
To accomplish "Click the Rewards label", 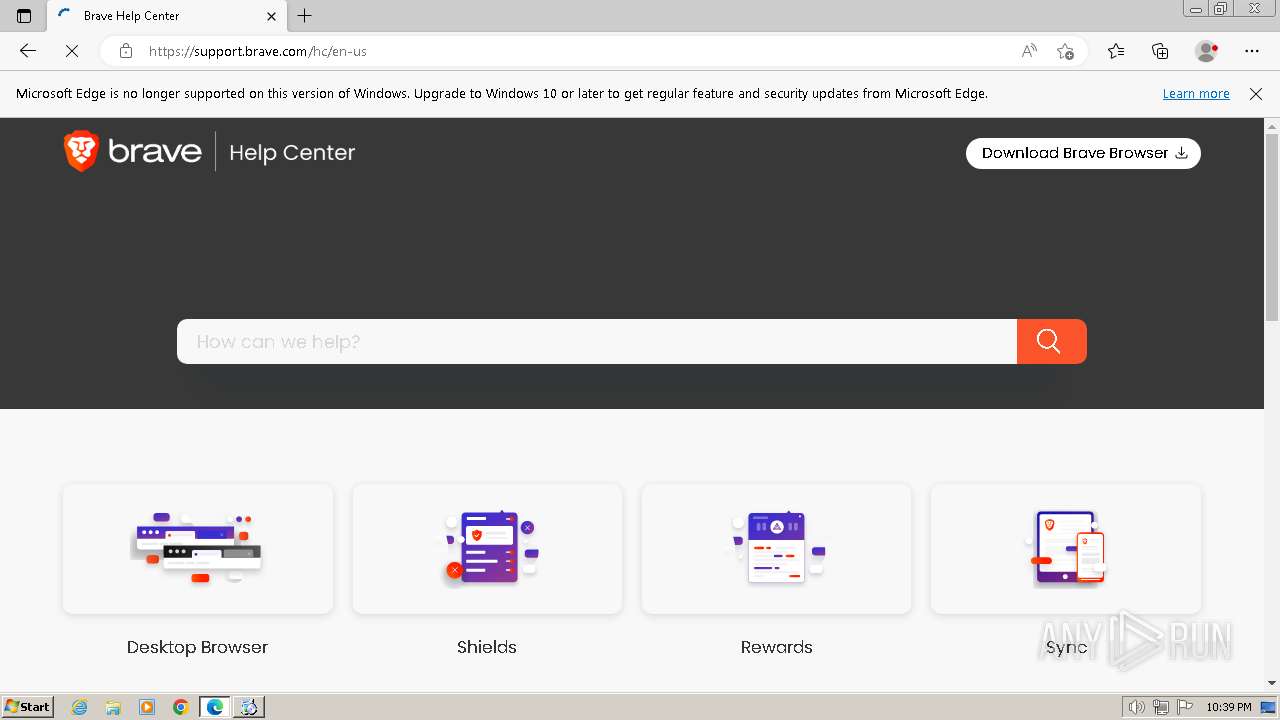I will click(776, 647).
